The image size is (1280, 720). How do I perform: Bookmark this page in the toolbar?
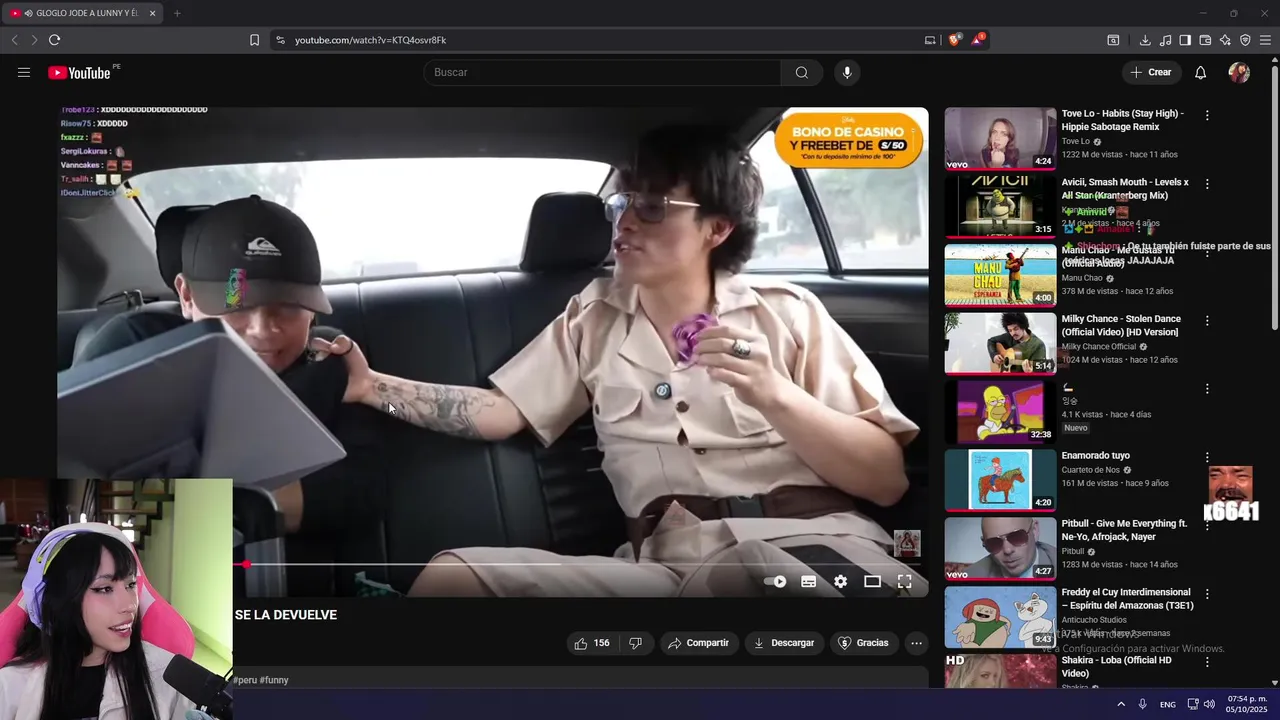(254, 40)
